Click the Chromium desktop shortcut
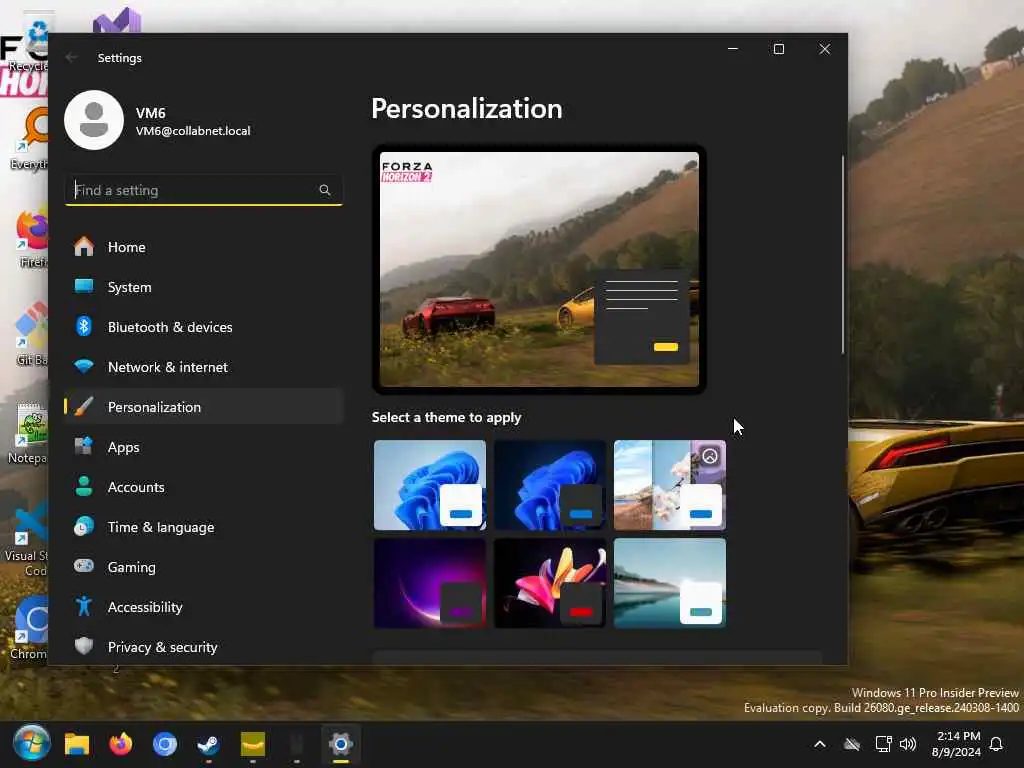 [29, 628]
